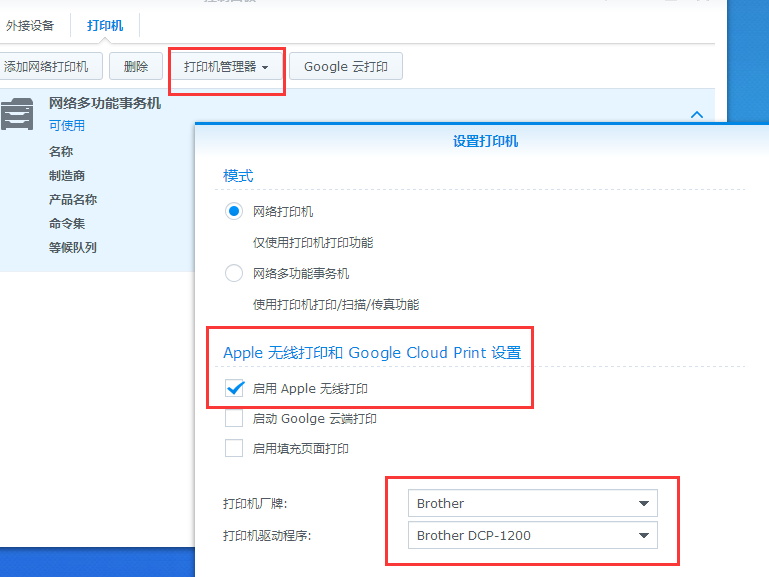The image size is (769, 577).
Task: Click the 添加网络打印机 button
Action: click(46, 67)
